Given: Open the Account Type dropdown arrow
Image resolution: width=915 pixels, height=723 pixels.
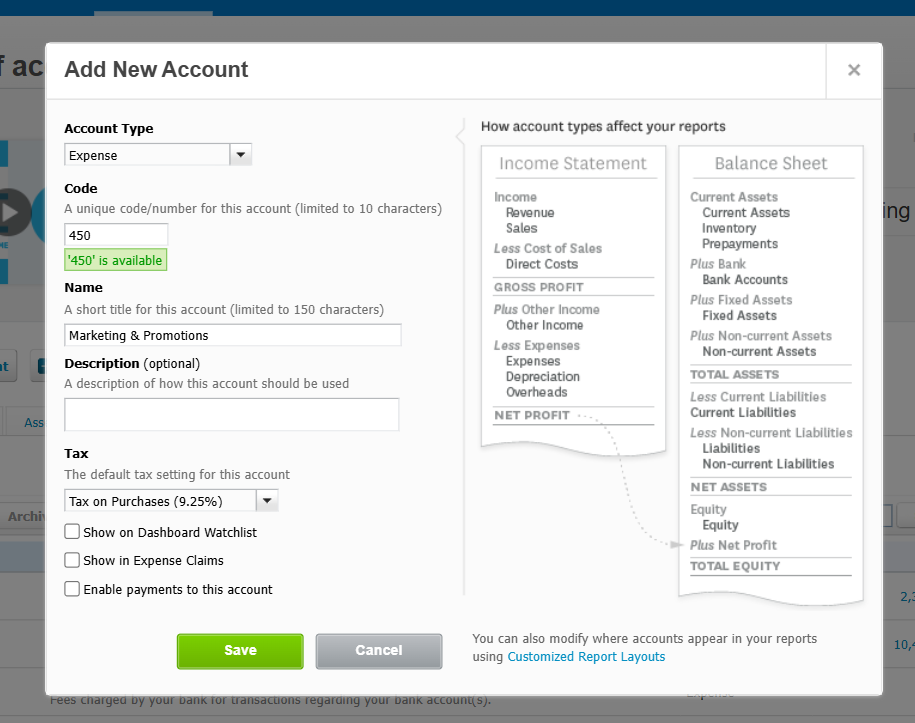Looking at the screenshot, I should point(240,155).
